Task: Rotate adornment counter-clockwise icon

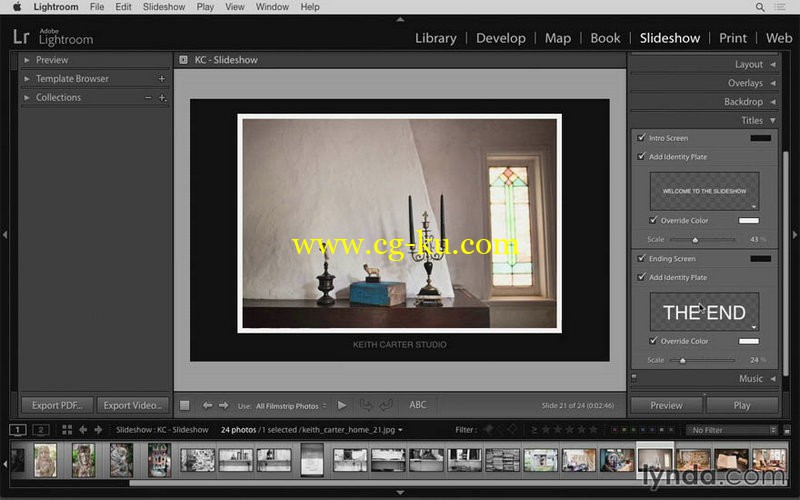Action: tap(366, 405)
